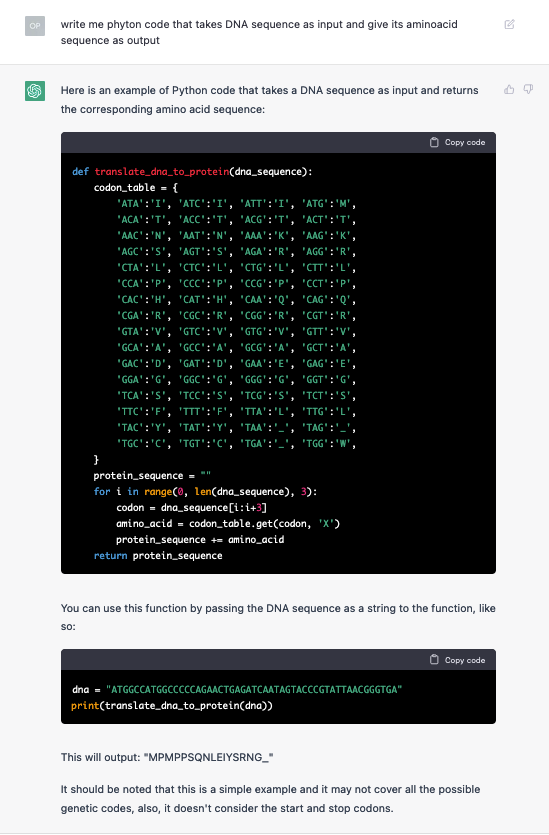Click the amino_acid = codon_table.get line
The width and height of the screenshot is (549, 835).
point(228,523)
